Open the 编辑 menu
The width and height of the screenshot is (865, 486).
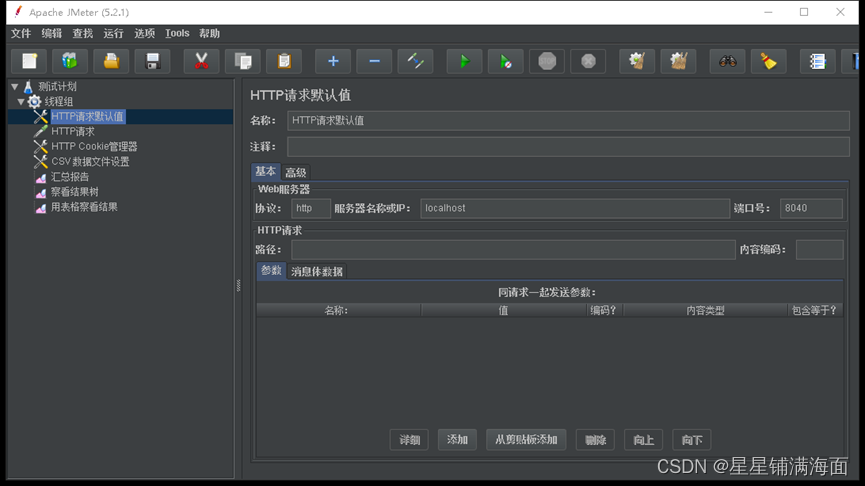(x=52, y=34)
